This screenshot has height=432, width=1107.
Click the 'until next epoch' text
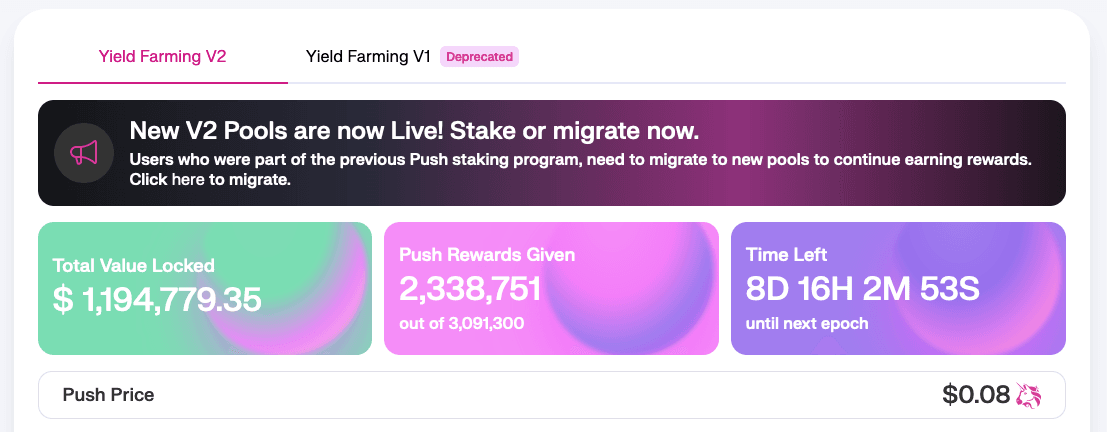[x=807, y=323]
